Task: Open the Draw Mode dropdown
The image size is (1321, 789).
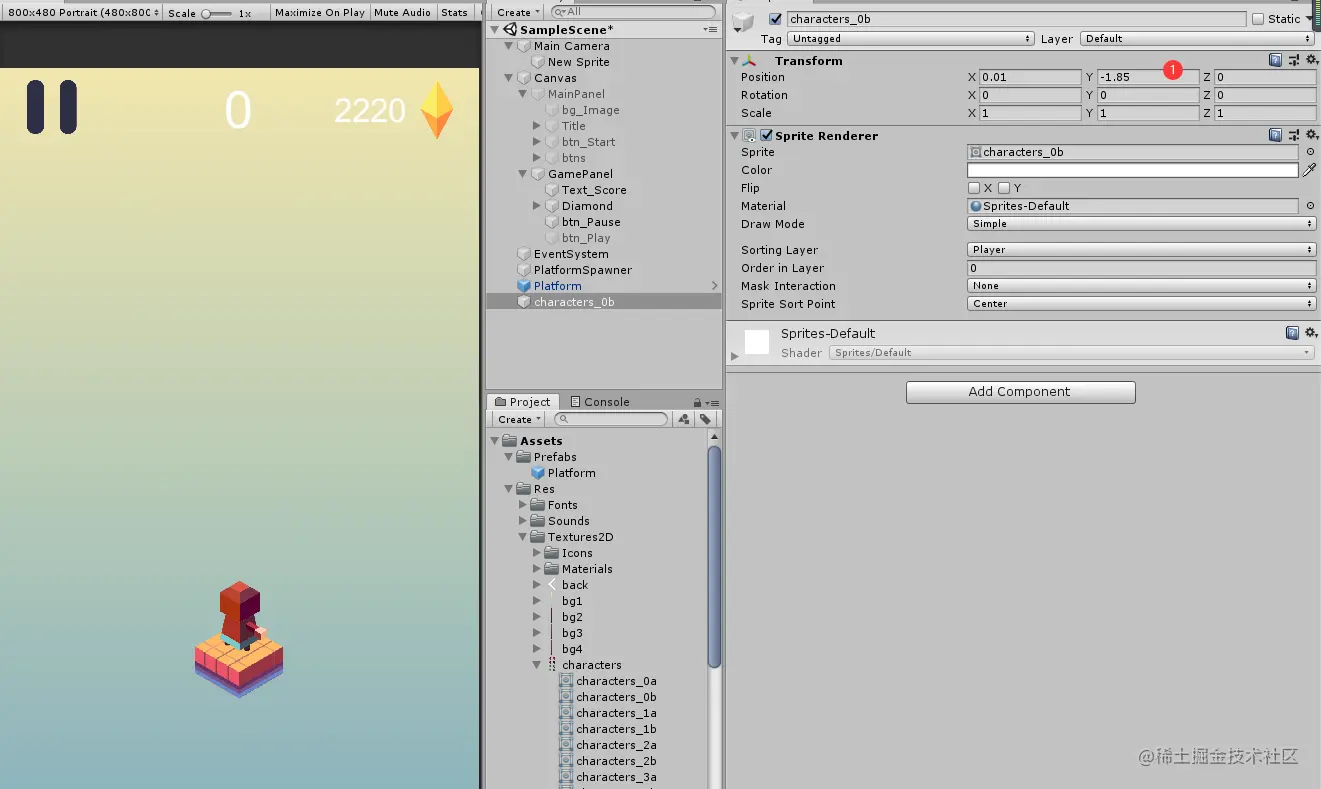Action: point(1141,224)
